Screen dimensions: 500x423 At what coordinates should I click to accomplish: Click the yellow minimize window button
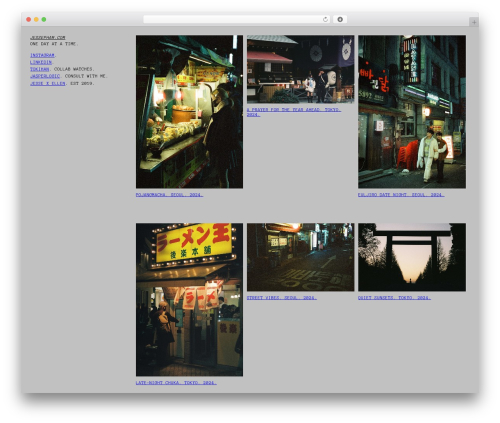click(36, 19)
